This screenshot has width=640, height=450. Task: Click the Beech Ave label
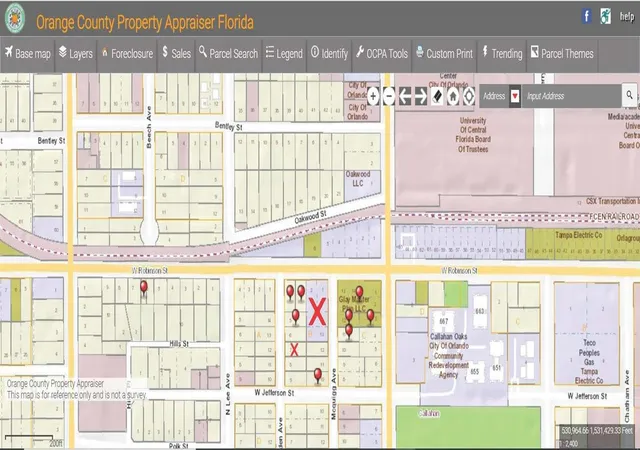tap(149, 127)
